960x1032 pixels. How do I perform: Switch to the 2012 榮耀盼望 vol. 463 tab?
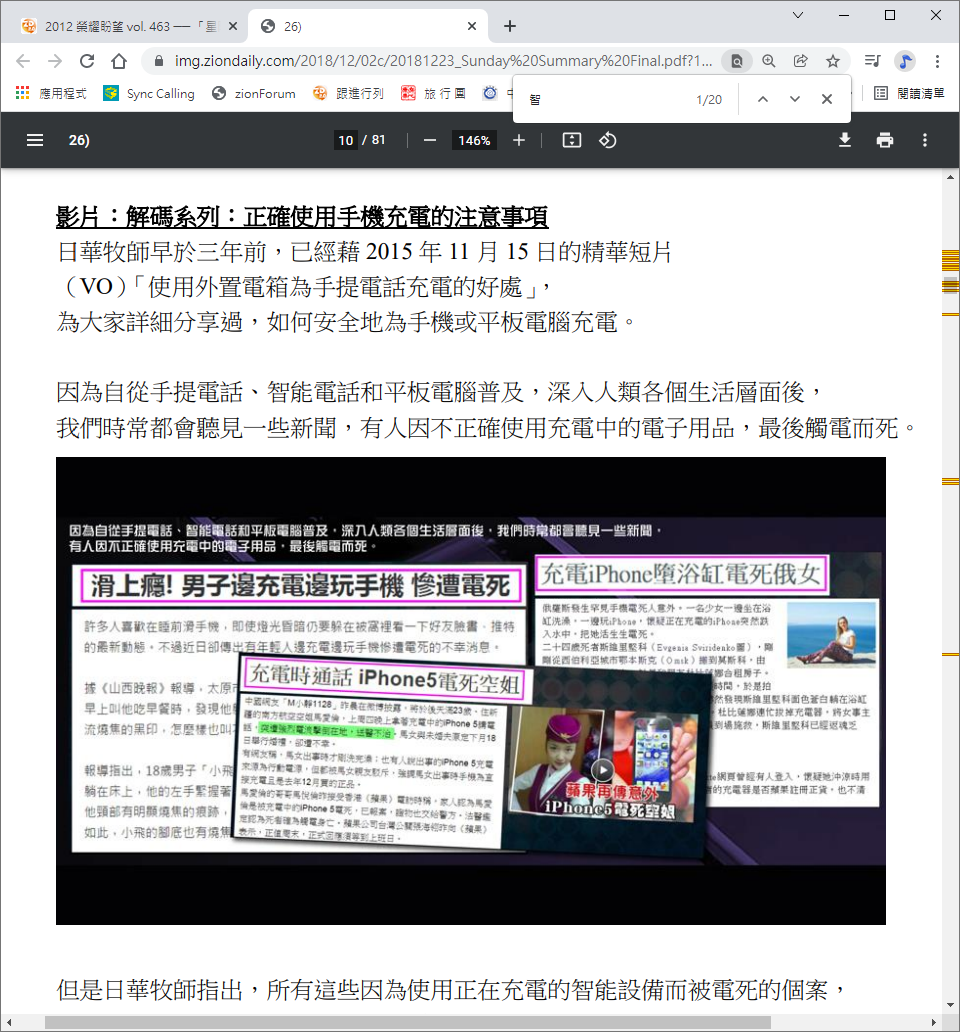pos(129,26)
